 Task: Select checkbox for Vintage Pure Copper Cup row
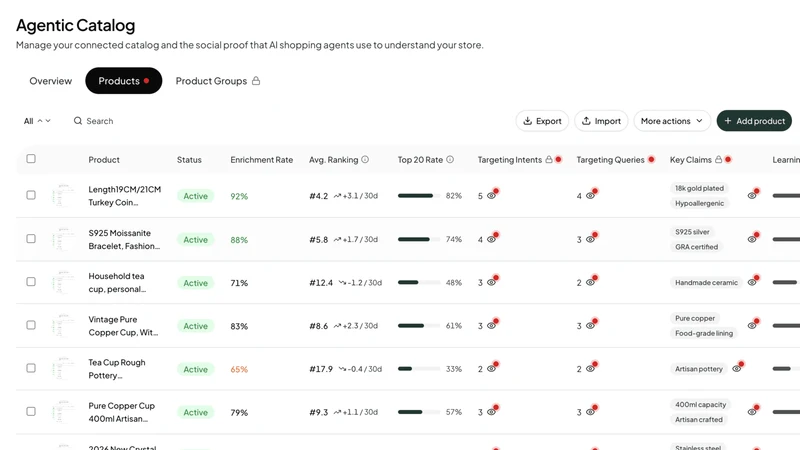click(31, 325)
